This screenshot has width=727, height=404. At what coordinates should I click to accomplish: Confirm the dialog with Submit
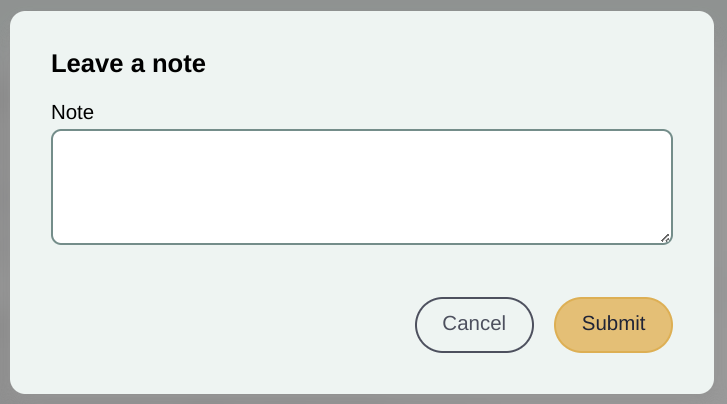[613, 325]
